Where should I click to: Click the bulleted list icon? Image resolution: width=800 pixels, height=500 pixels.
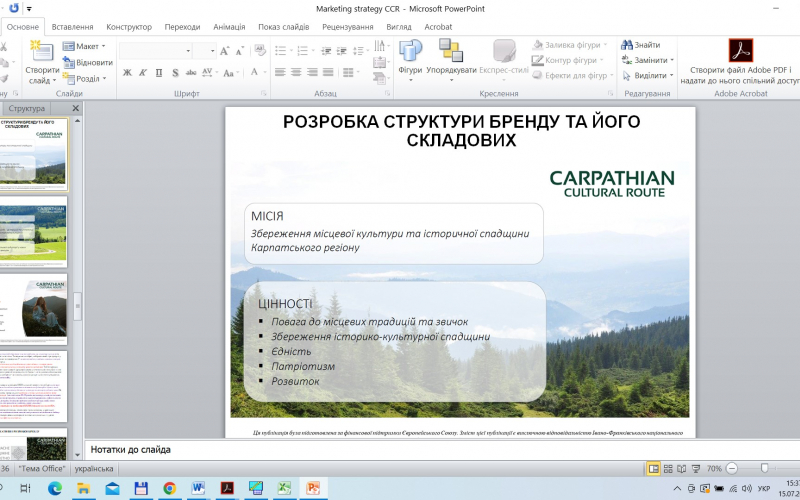click(x=280, y=51)
